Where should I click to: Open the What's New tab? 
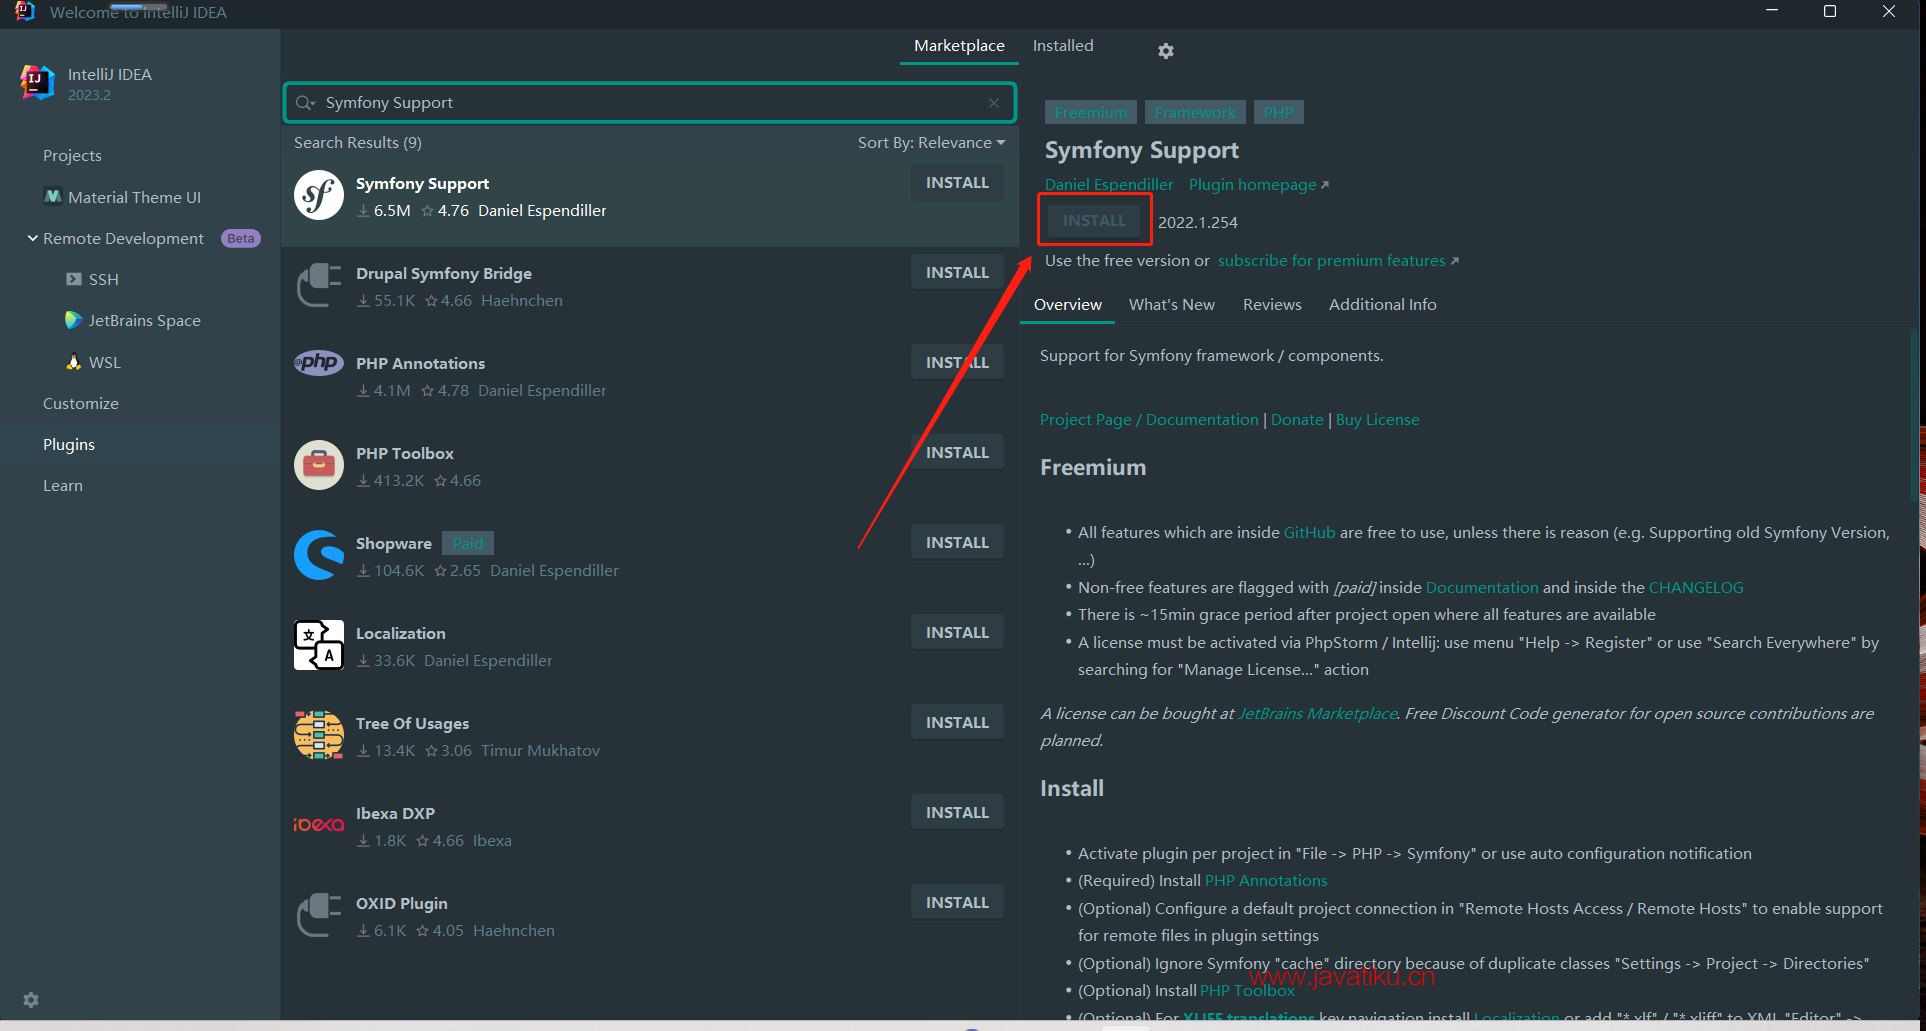click(x=1171, y=305)
